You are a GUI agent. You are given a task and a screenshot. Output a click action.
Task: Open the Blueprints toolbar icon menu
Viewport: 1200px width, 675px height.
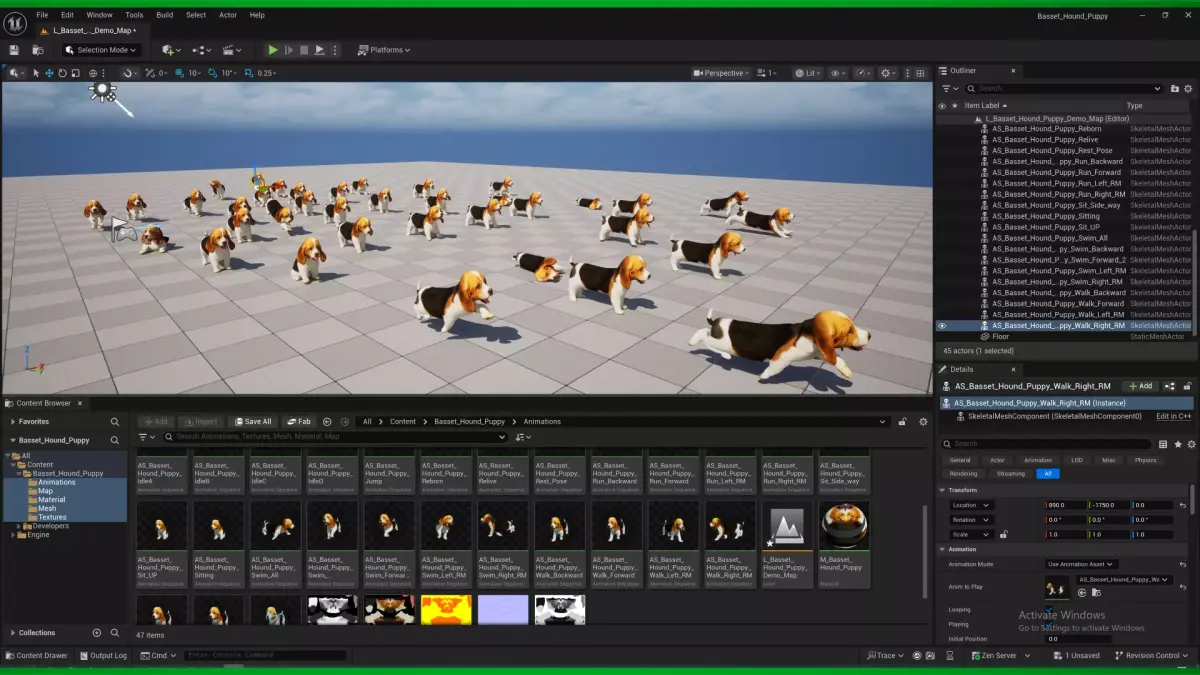[202, 50]
